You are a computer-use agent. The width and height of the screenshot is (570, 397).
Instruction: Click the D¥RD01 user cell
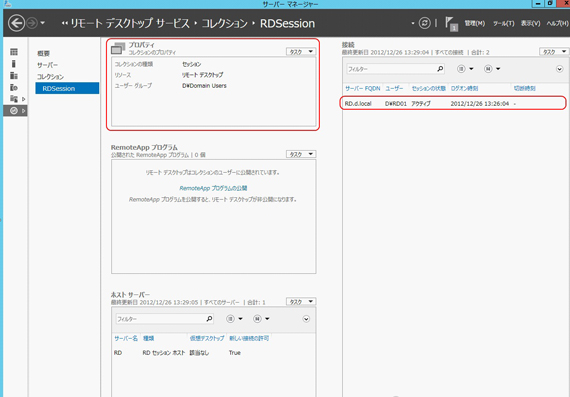tap(396, 104)
